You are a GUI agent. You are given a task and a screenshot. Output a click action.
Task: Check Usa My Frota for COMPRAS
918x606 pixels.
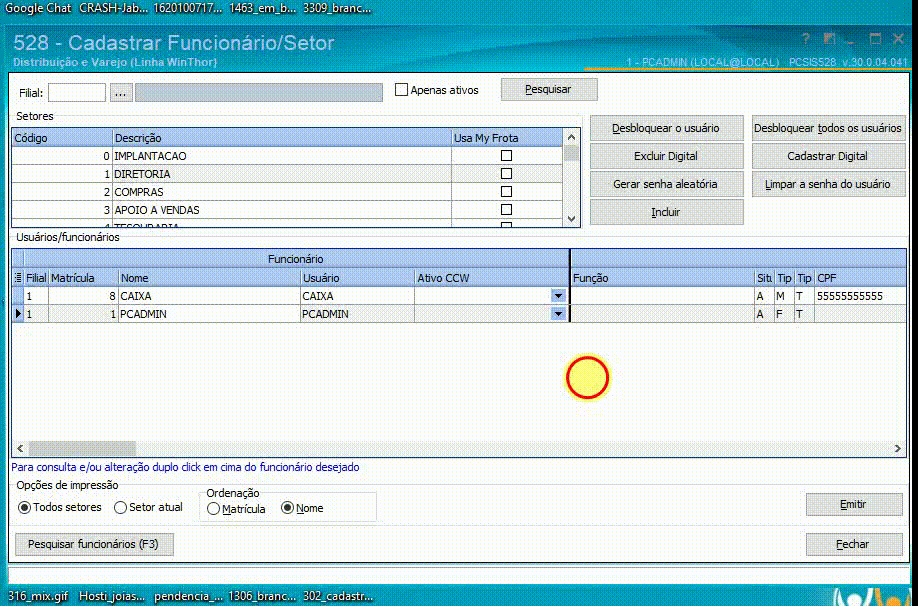pos(506,191)
